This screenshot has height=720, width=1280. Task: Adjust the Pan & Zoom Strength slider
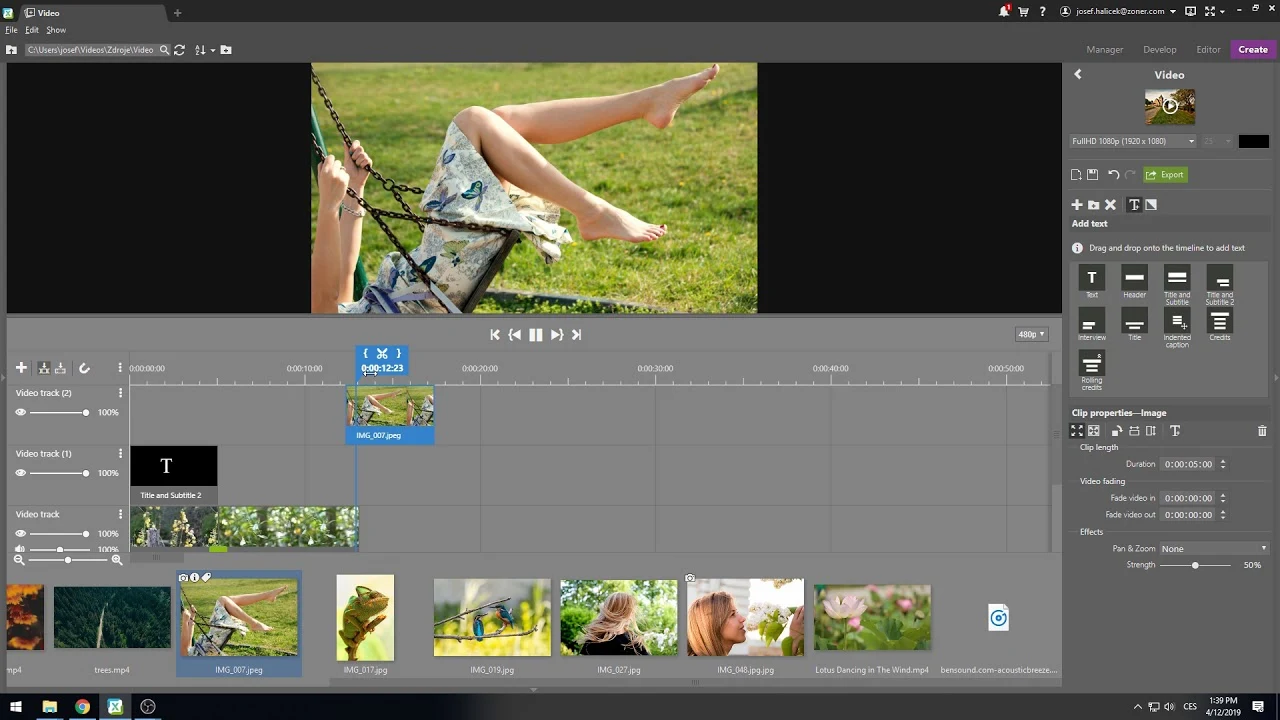tap(1195, 565)
